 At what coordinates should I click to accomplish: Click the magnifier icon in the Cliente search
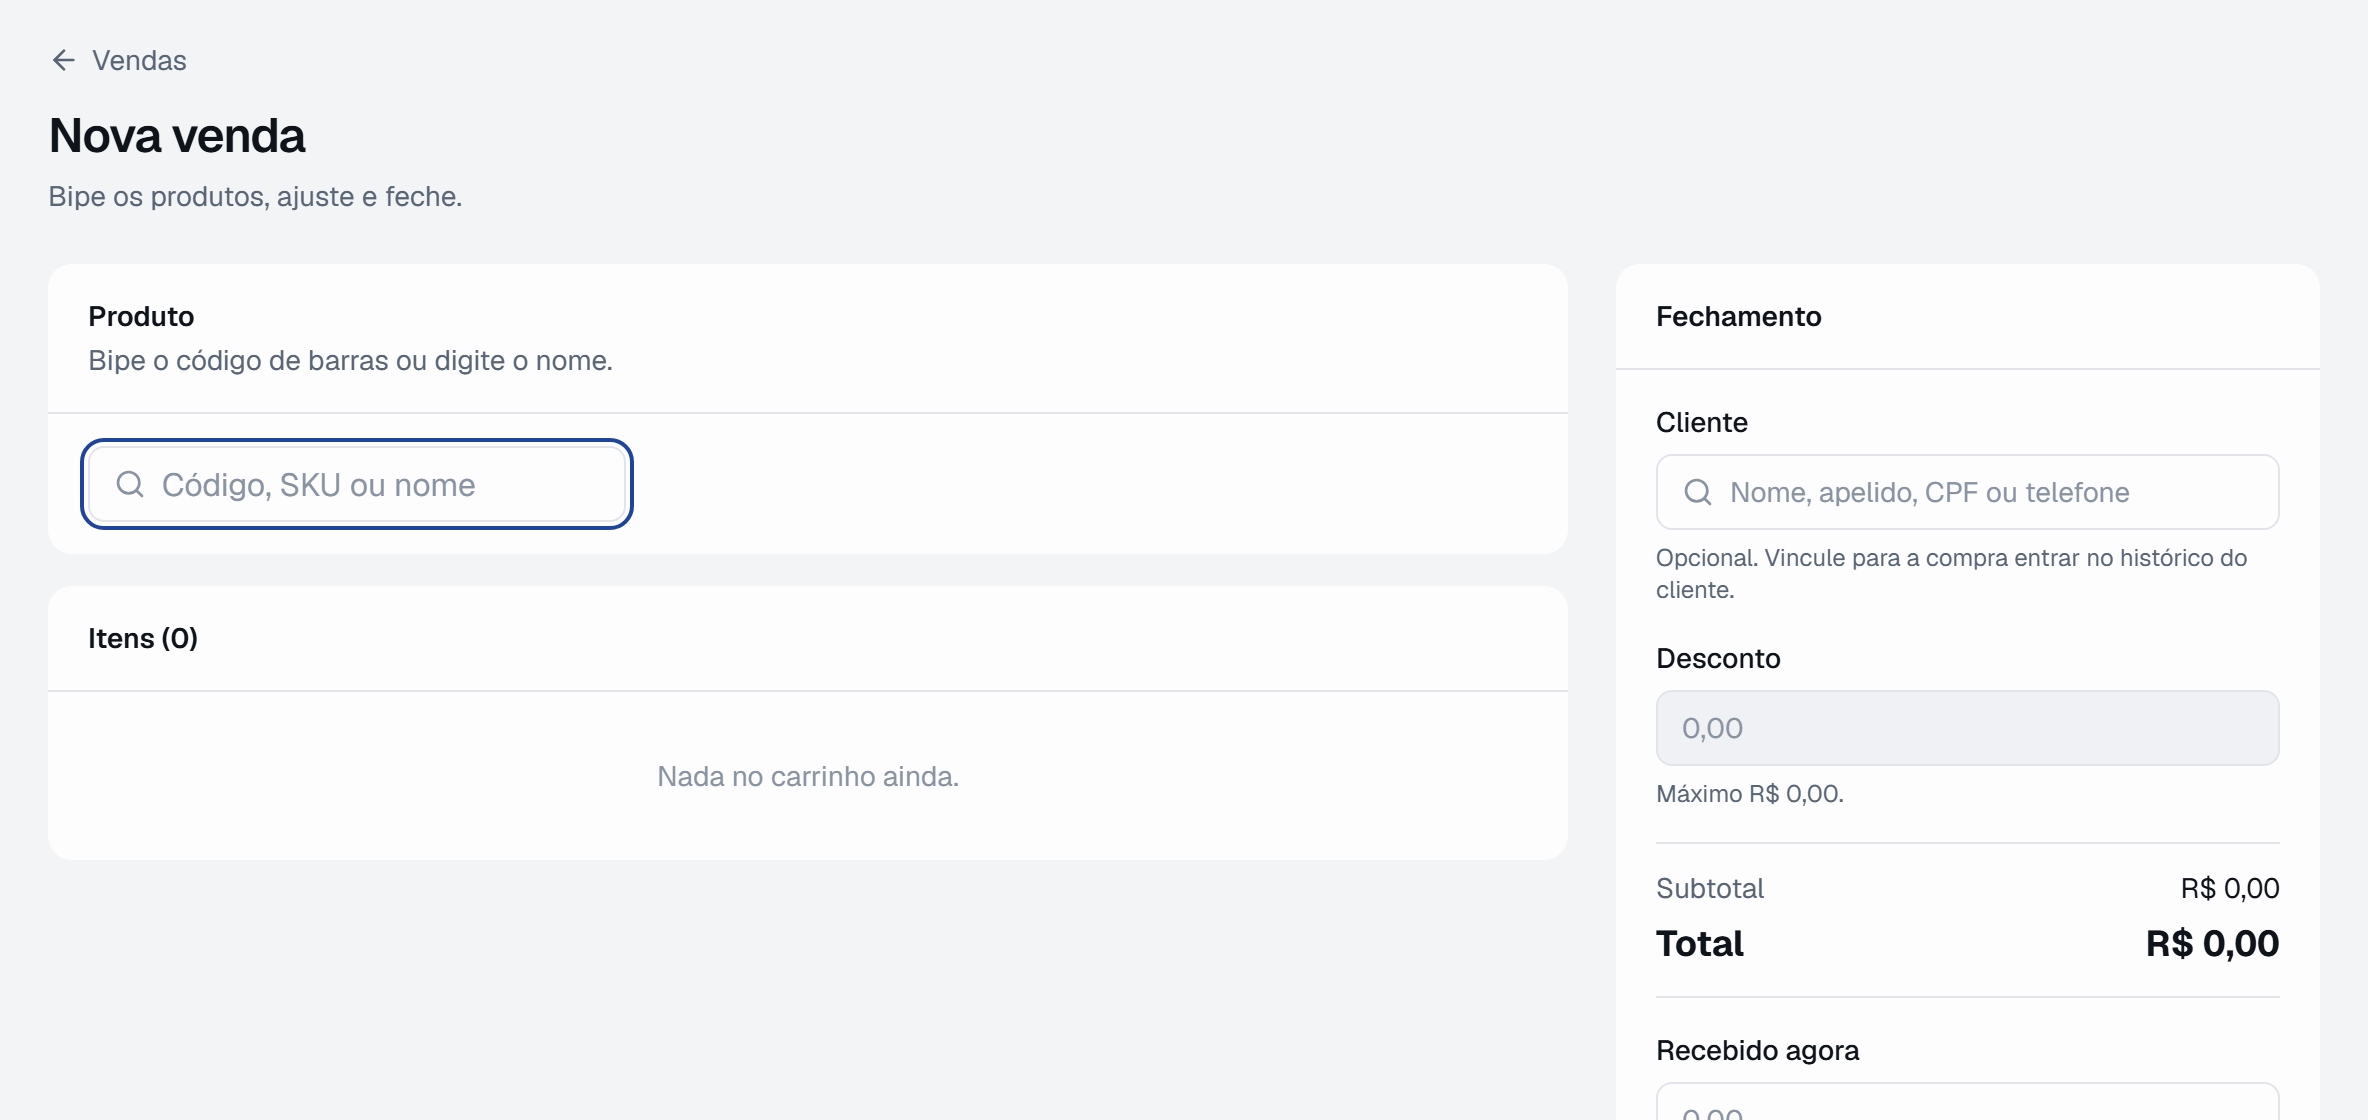[1698, 492]
